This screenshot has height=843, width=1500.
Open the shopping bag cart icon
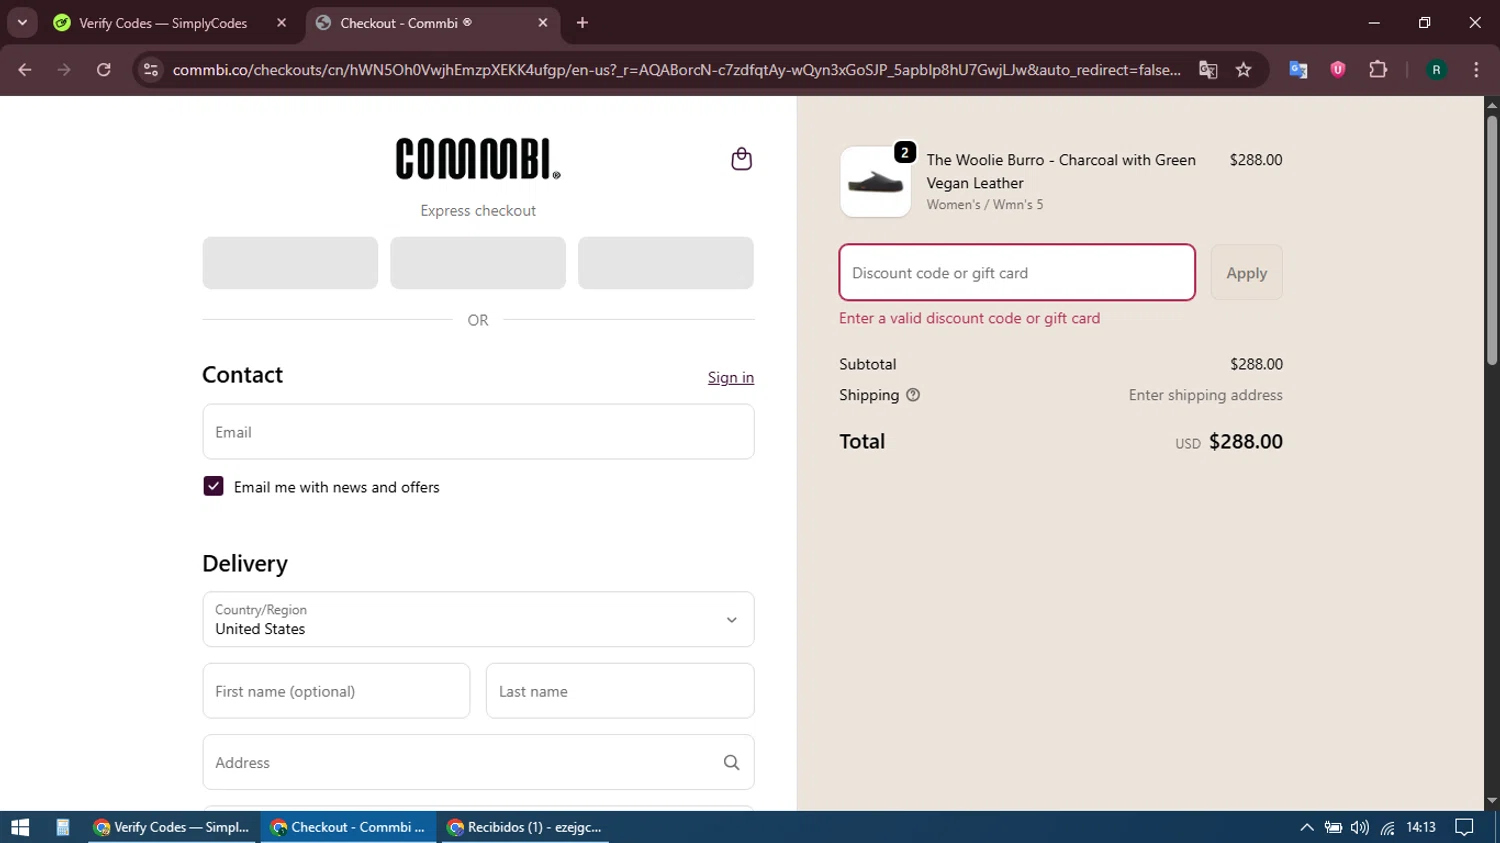741,159
